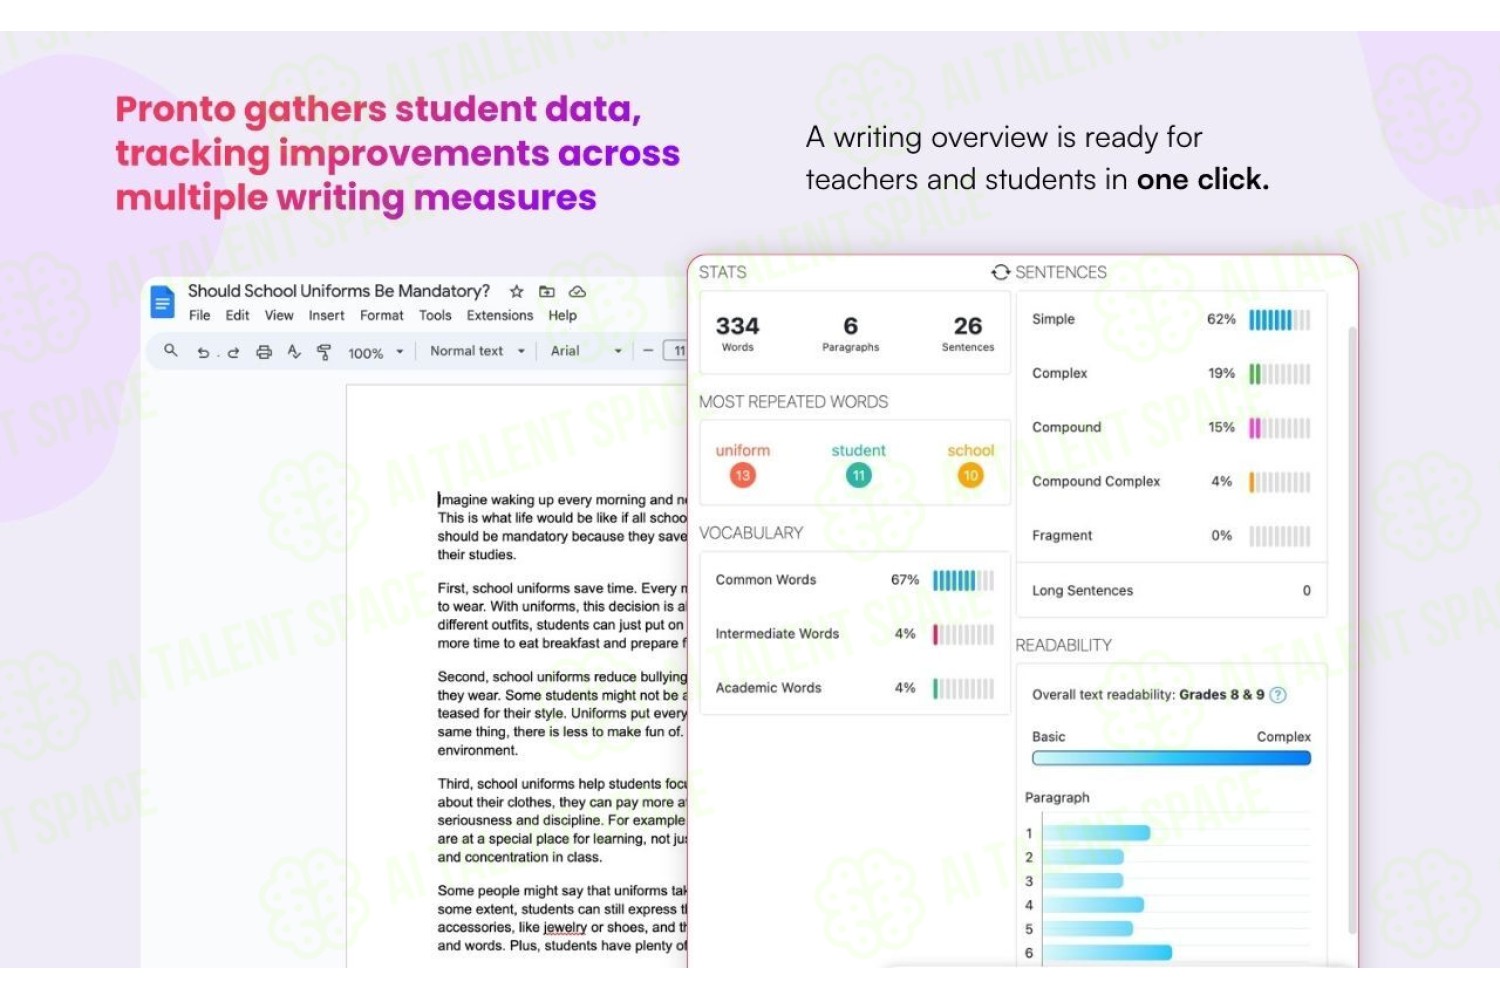Open the Insert menu

coord(326,315)
